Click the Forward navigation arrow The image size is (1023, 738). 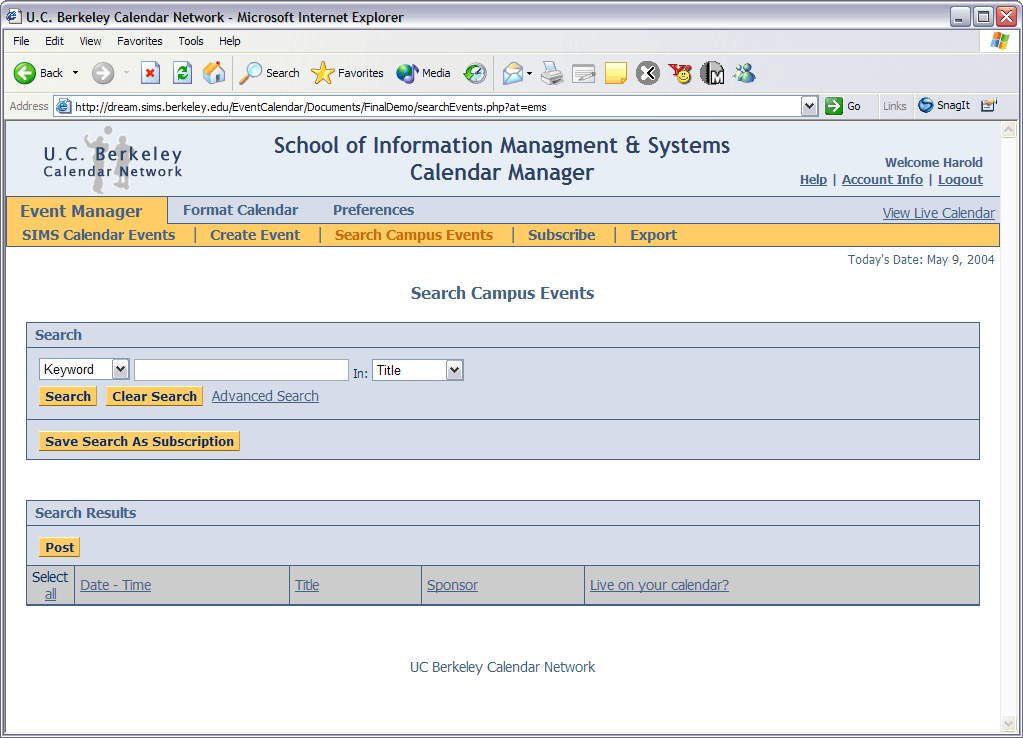pos(102,73)
